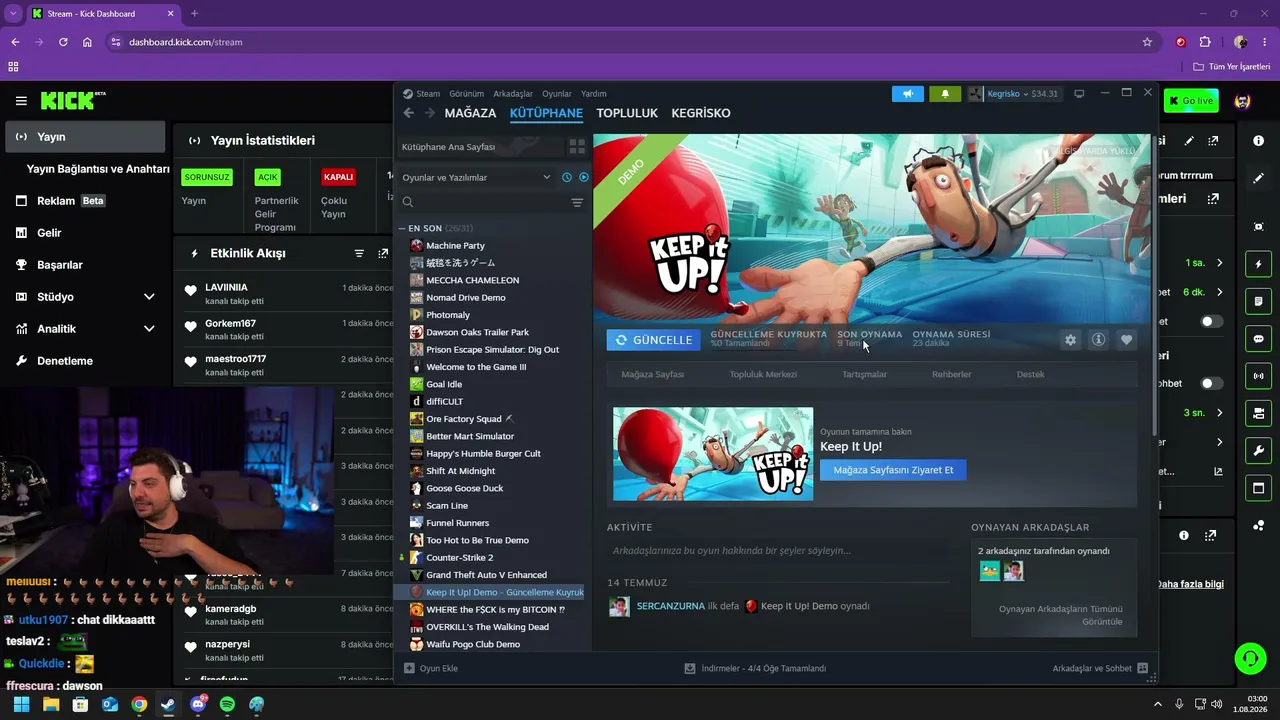Open the Arkadaşlar menu in Steam
Screen dimensions: 1280x720
point(513,94)
